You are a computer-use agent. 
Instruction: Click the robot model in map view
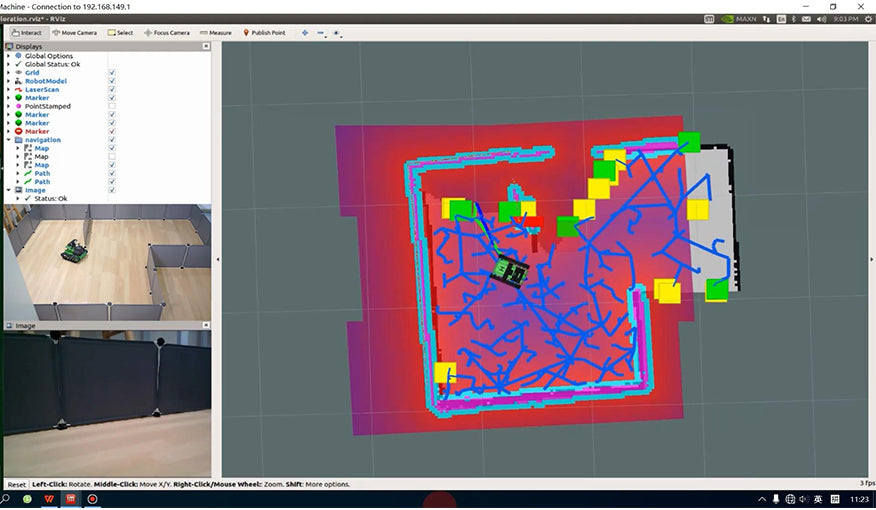click(512, 271)
